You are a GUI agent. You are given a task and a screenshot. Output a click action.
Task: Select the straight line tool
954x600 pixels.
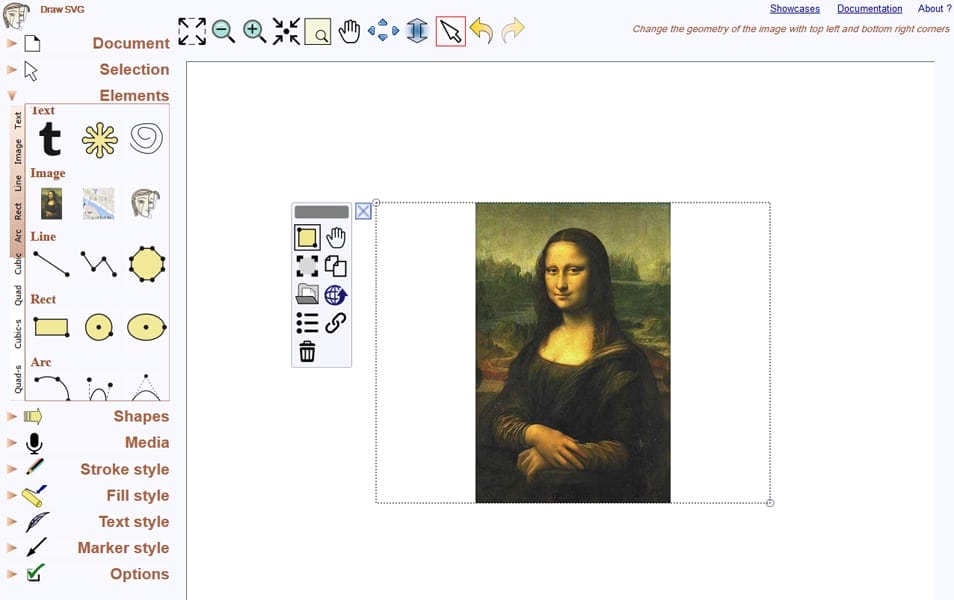(x=51, y=263)
